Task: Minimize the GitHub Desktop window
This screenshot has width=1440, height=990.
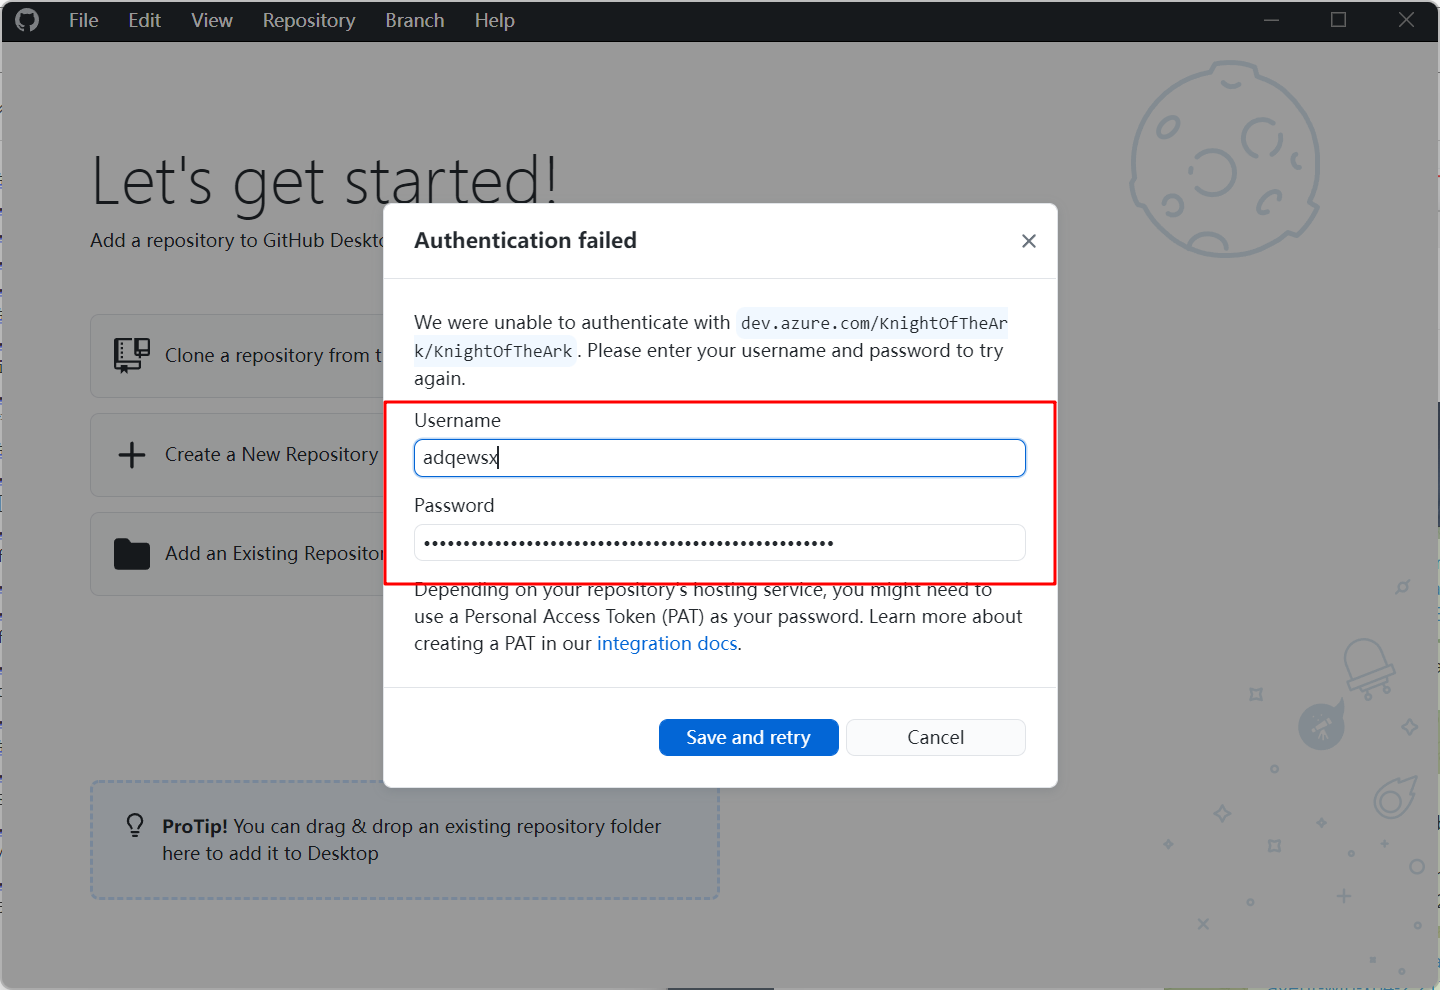Action: pos(1271,20)
